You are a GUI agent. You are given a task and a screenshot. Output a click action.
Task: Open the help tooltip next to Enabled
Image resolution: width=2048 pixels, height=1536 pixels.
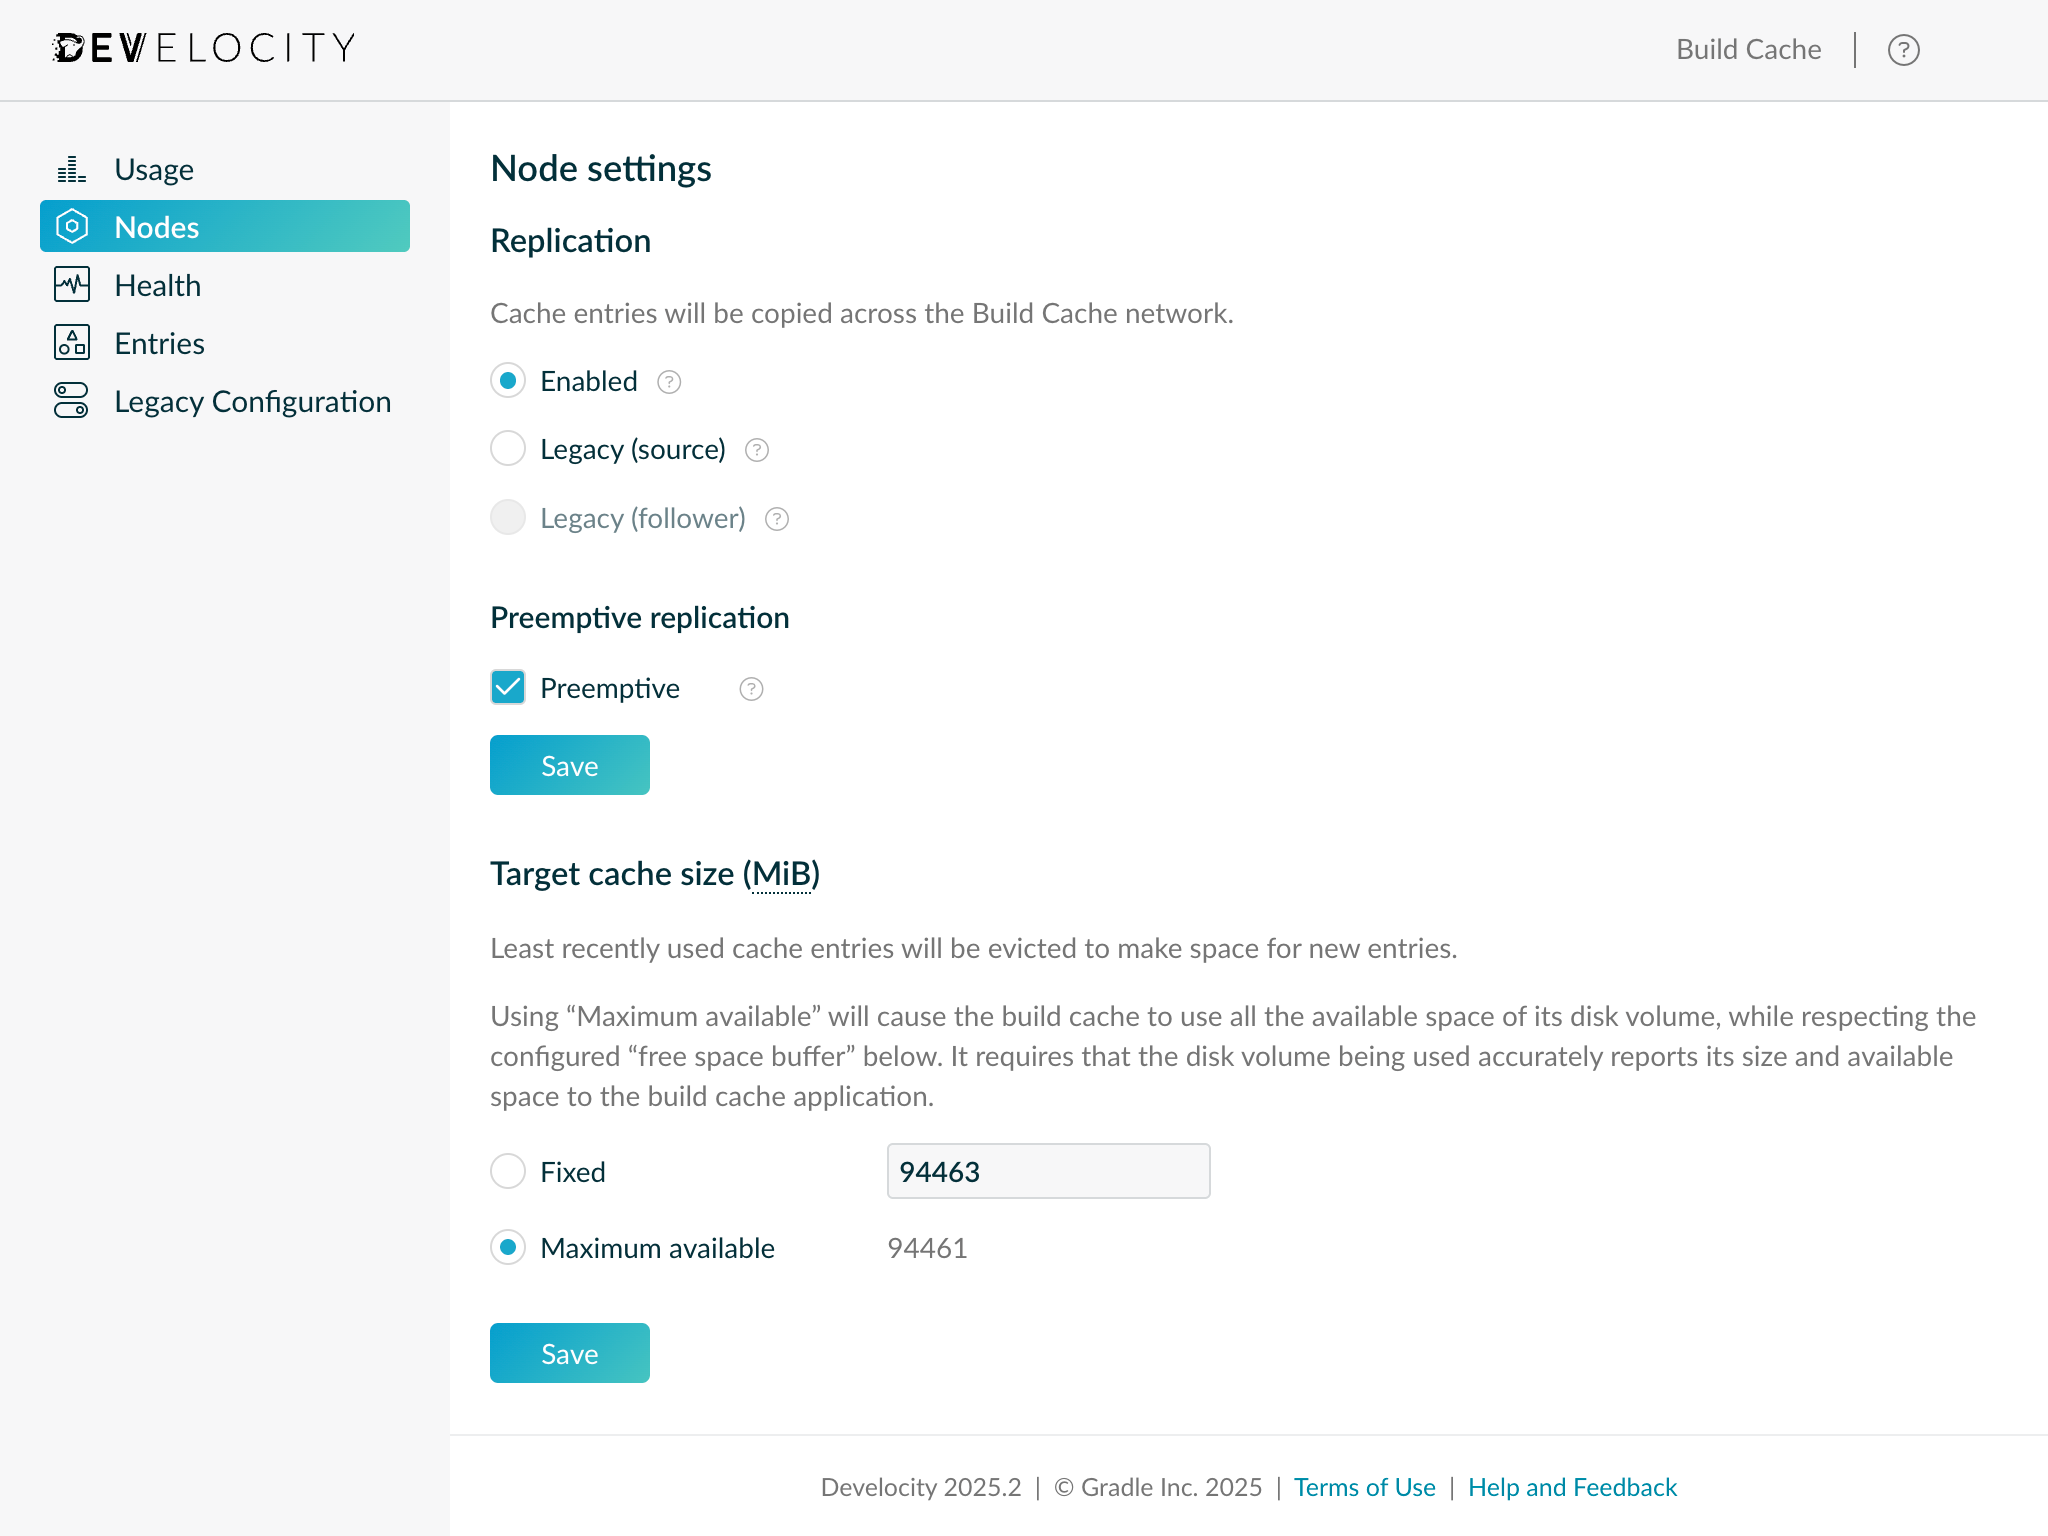click(667, 381)
